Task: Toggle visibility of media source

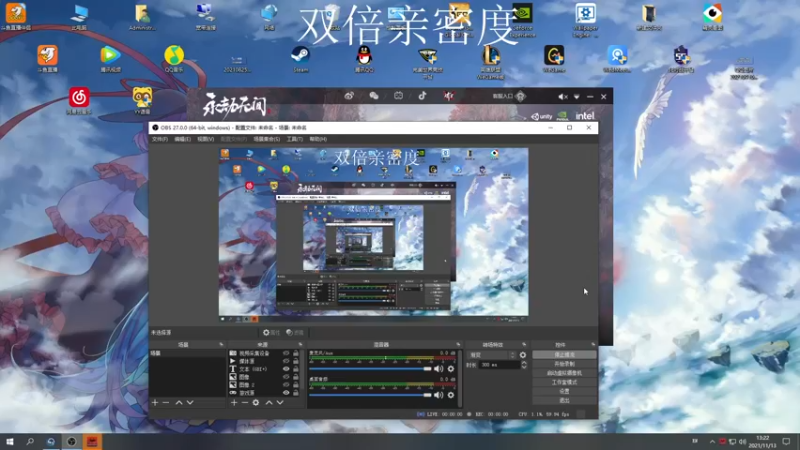Action: pyautogui.click(x=286, y=361)
